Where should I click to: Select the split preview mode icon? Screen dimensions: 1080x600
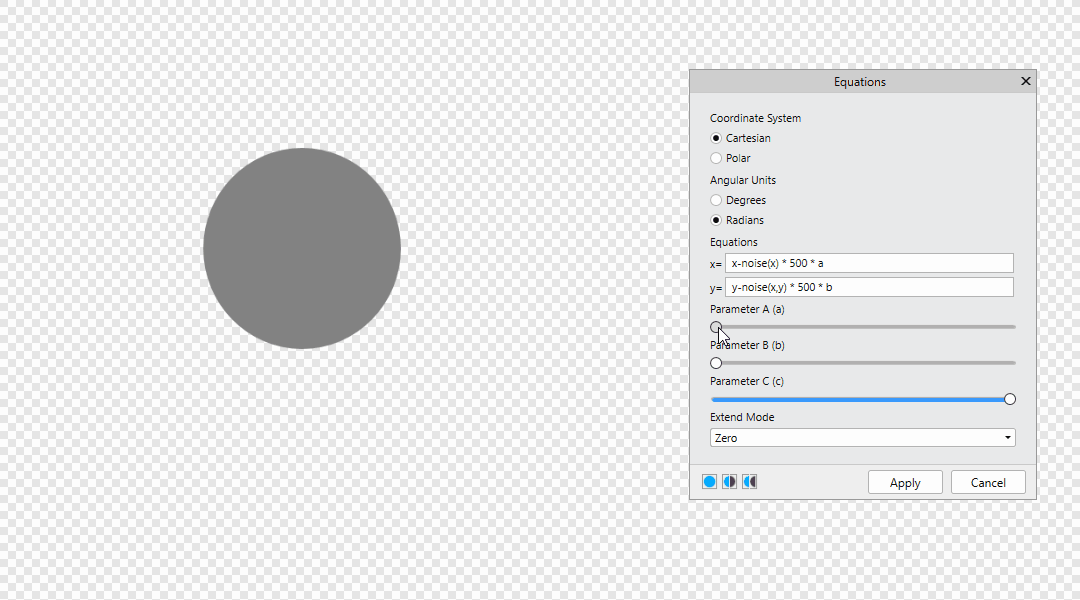click(729, 481)
